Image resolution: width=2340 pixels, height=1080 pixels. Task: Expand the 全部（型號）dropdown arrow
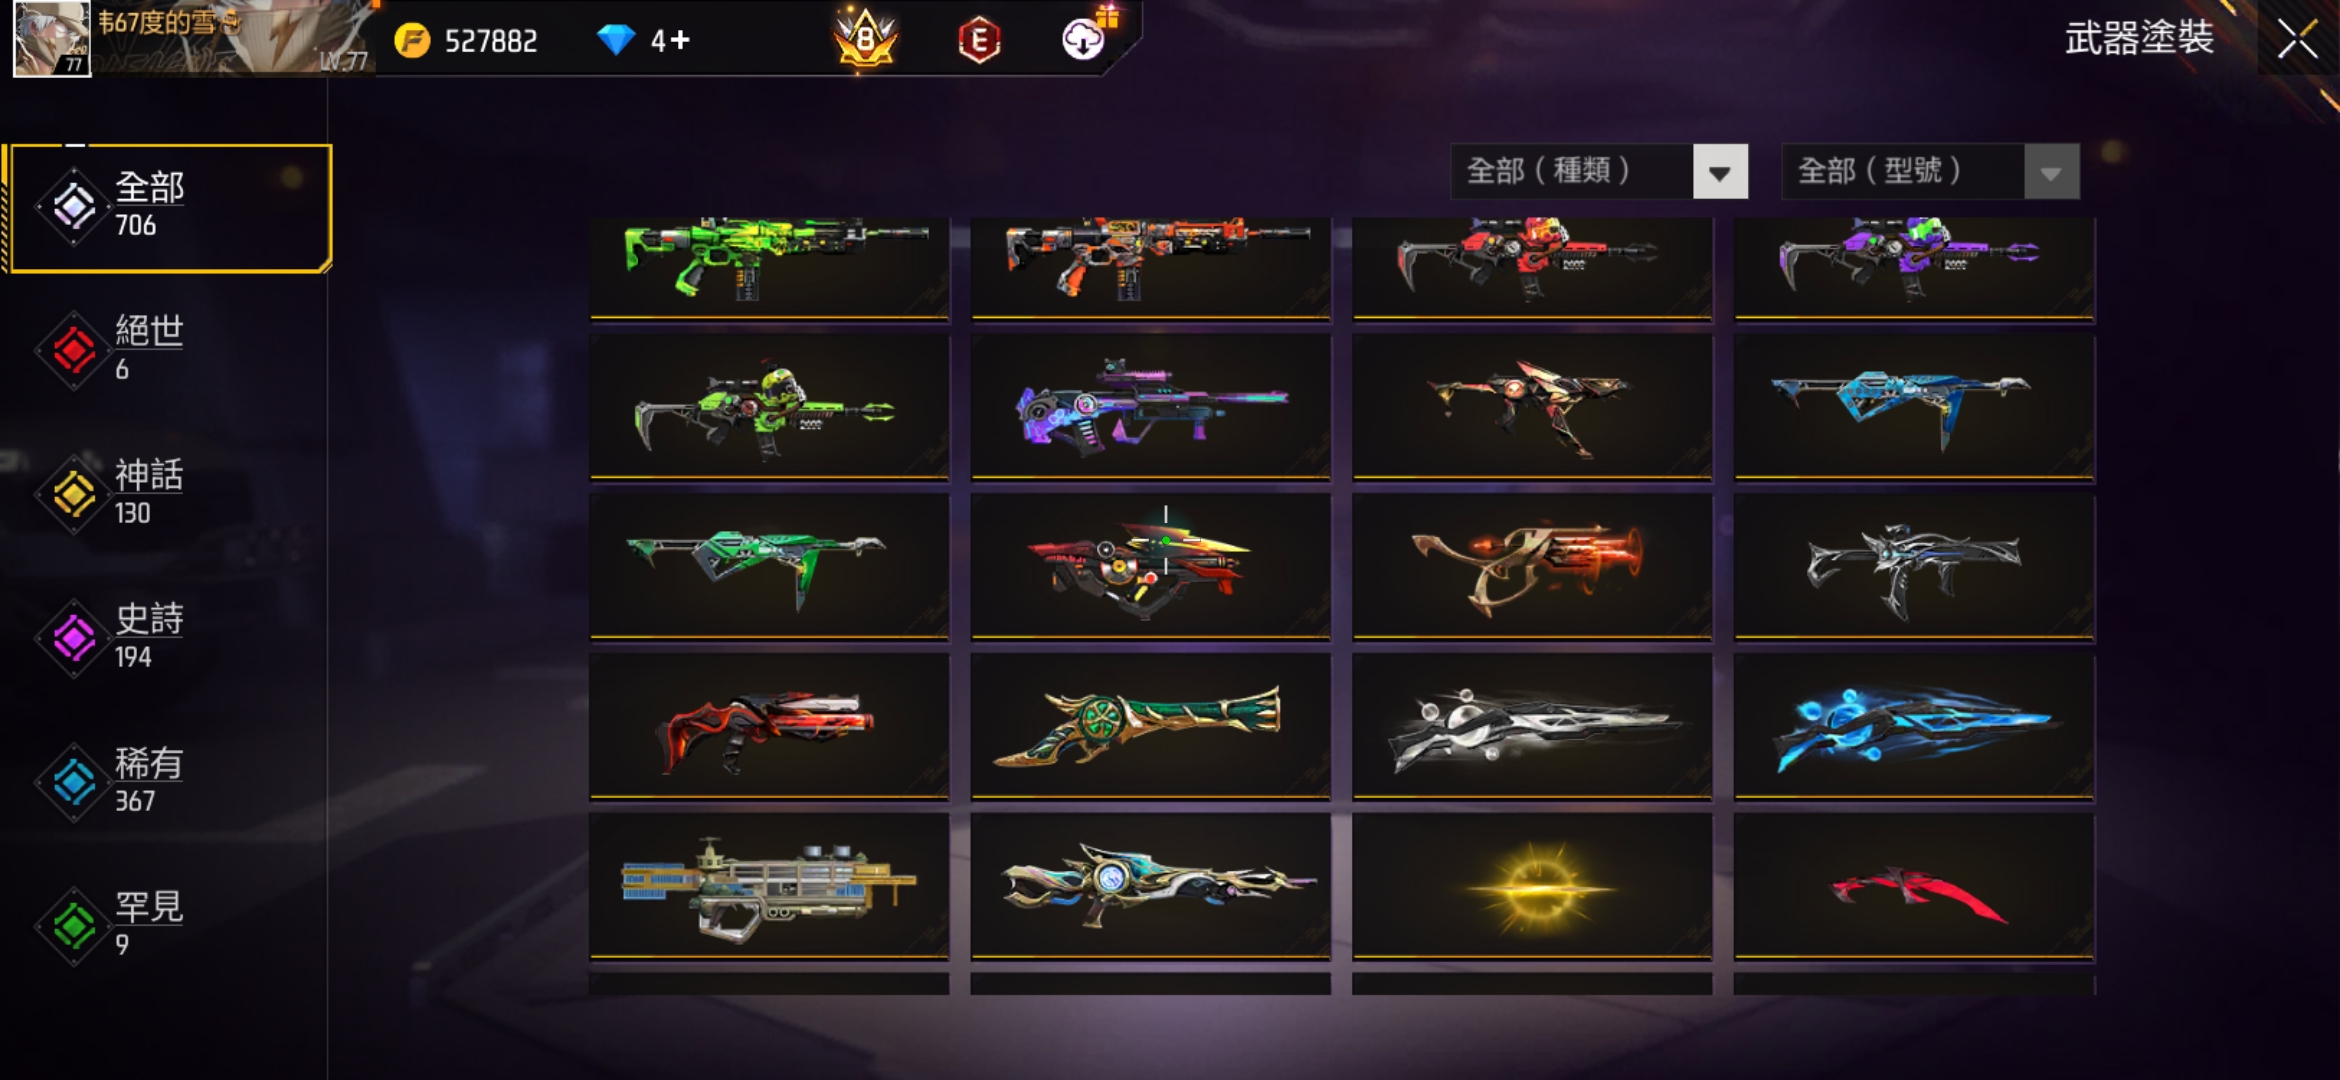(x=2051, y=172)
